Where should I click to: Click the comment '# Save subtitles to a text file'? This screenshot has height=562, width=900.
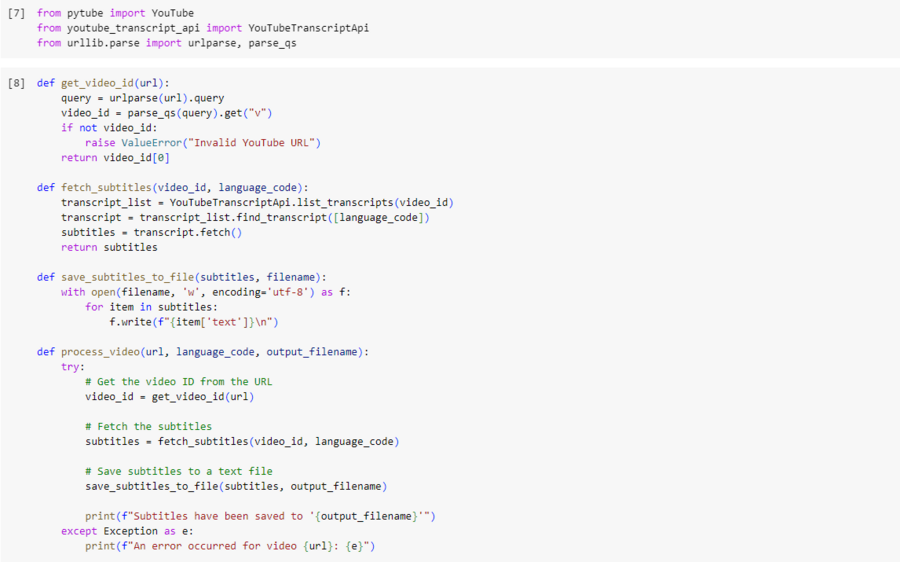(x=179, y=471)
